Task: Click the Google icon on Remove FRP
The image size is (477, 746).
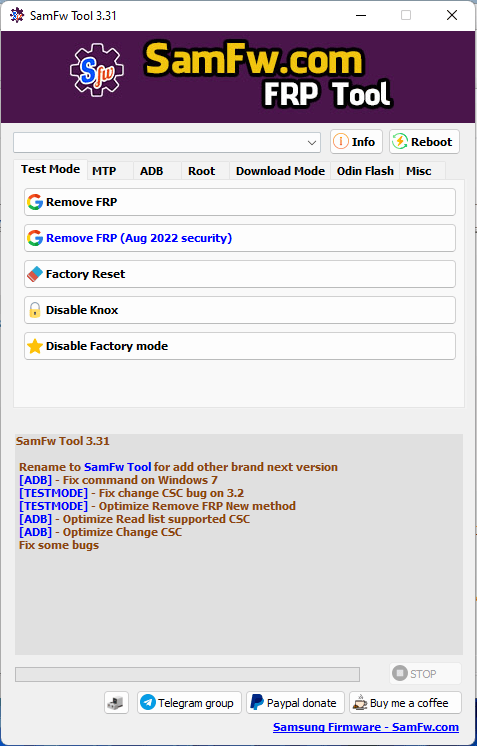Action: click(x=35, y=202)
